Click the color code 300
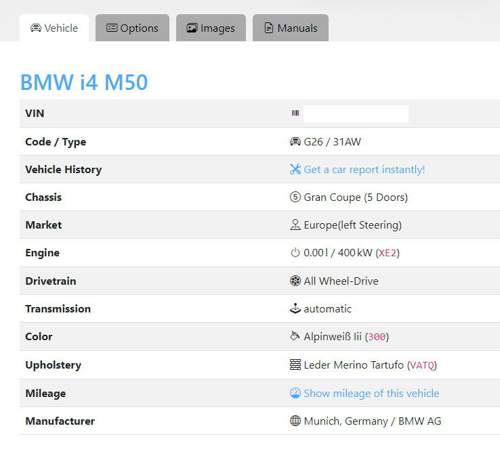Viewport: 500px width, 468px height. (x=377, y=337)
